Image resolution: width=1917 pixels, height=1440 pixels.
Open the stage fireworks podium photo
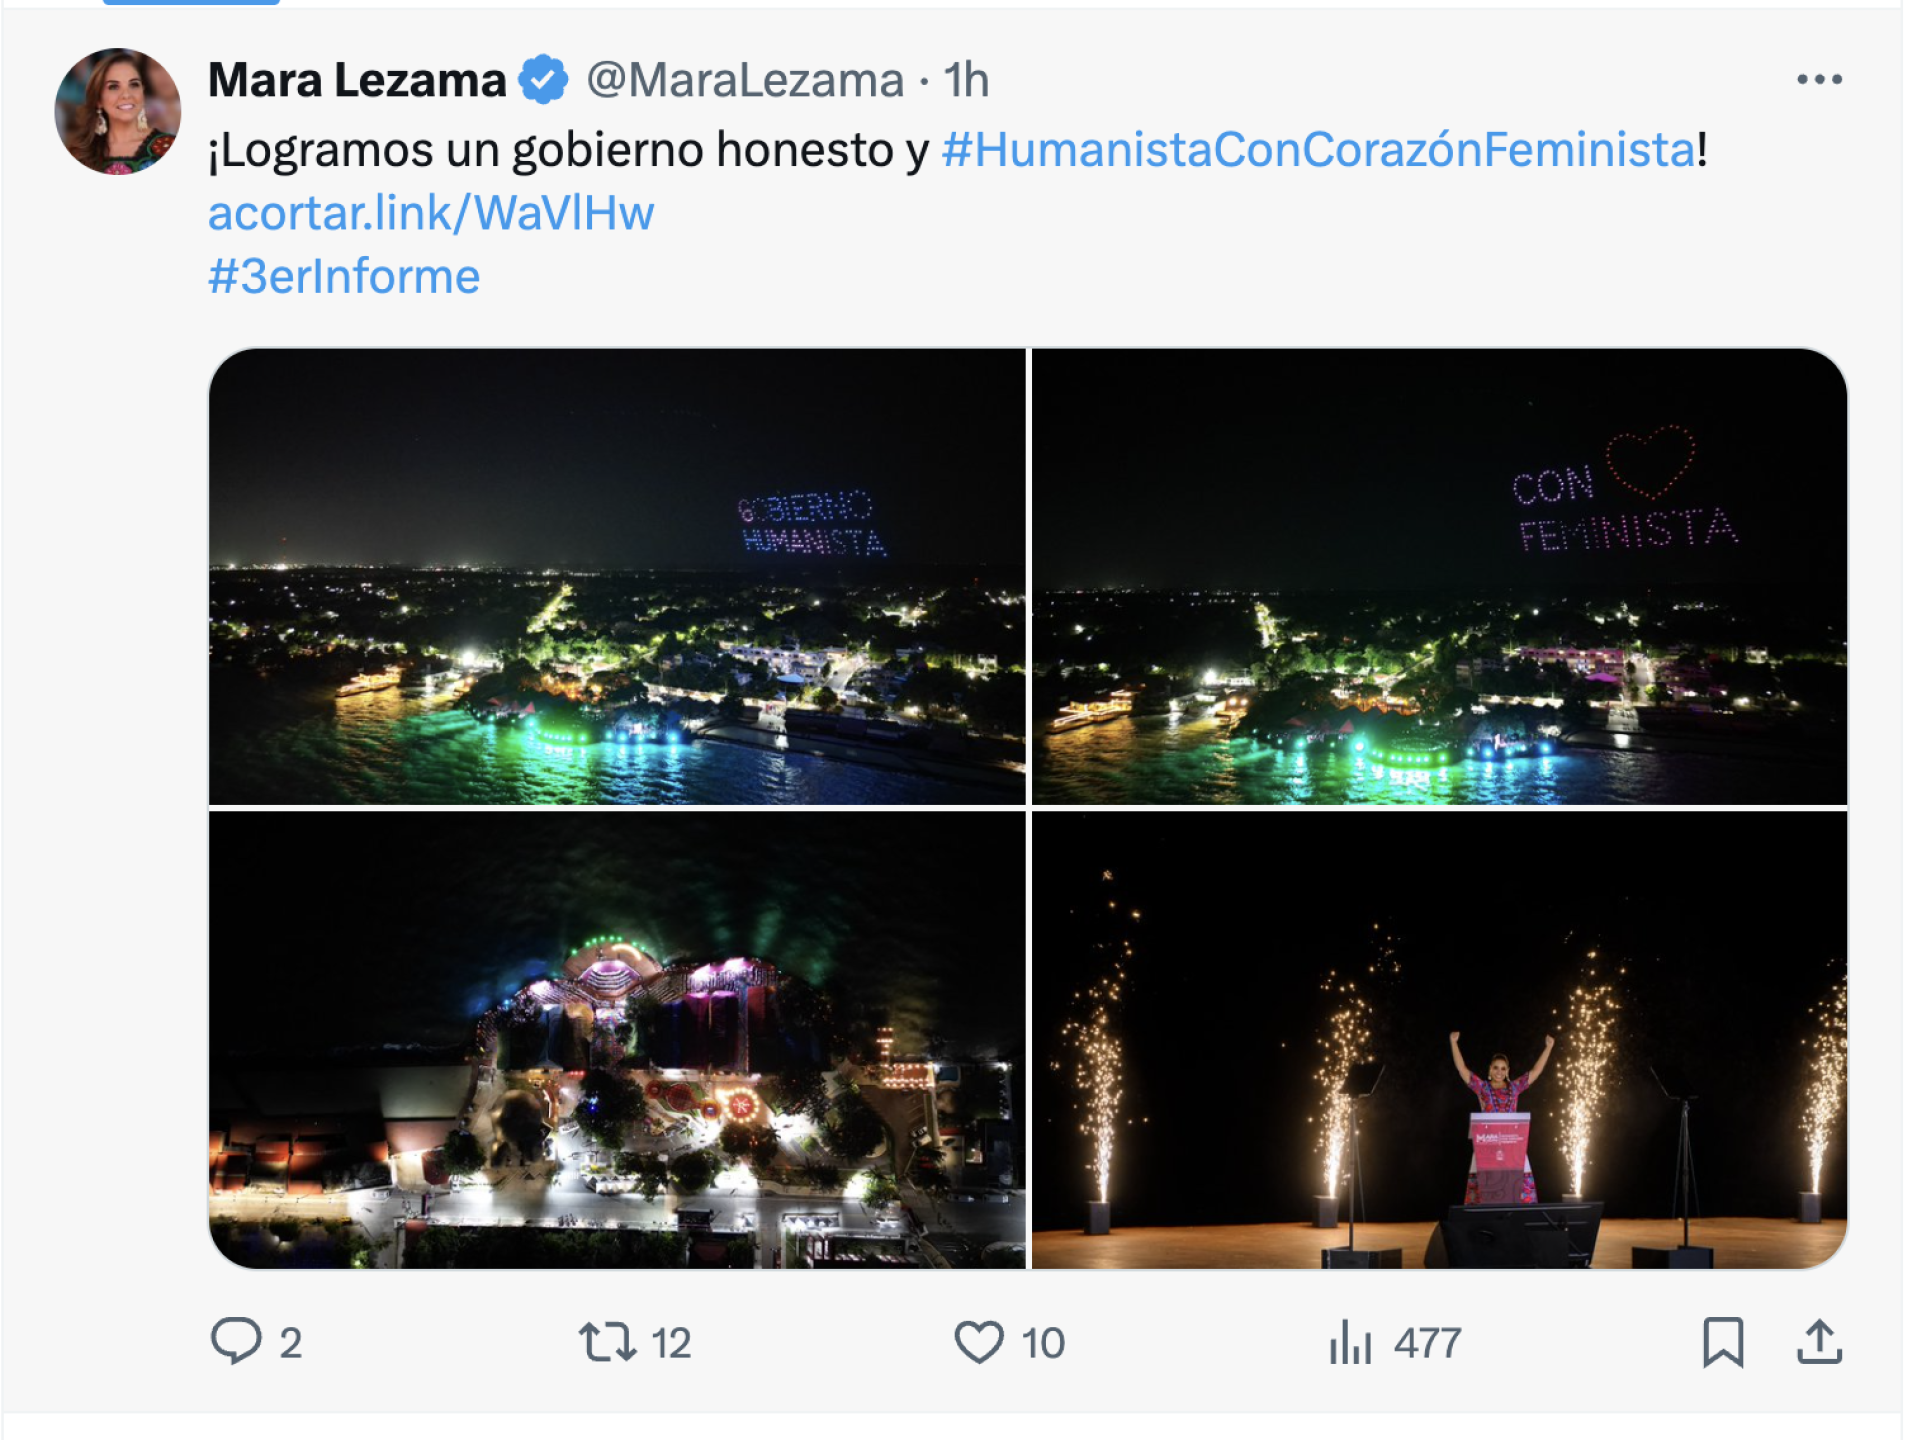(x=1439, y=1039)
